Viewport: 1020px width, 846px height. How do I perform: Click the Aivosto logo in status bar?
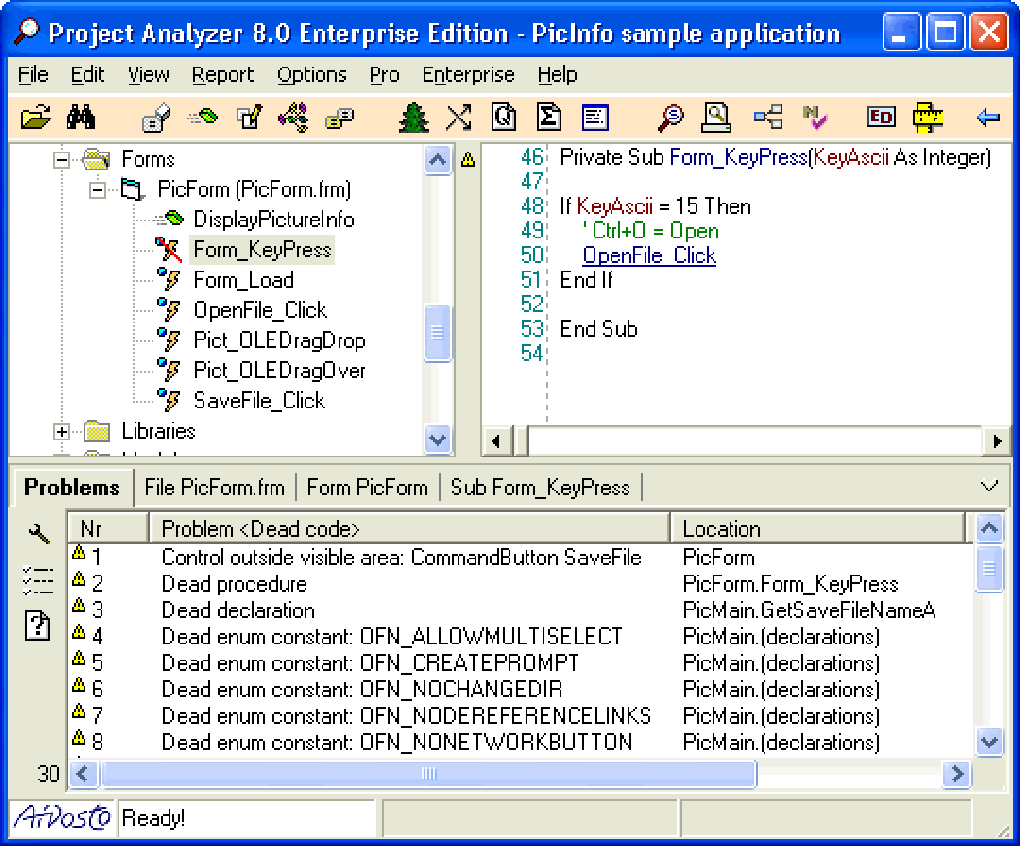pos(62,817)
